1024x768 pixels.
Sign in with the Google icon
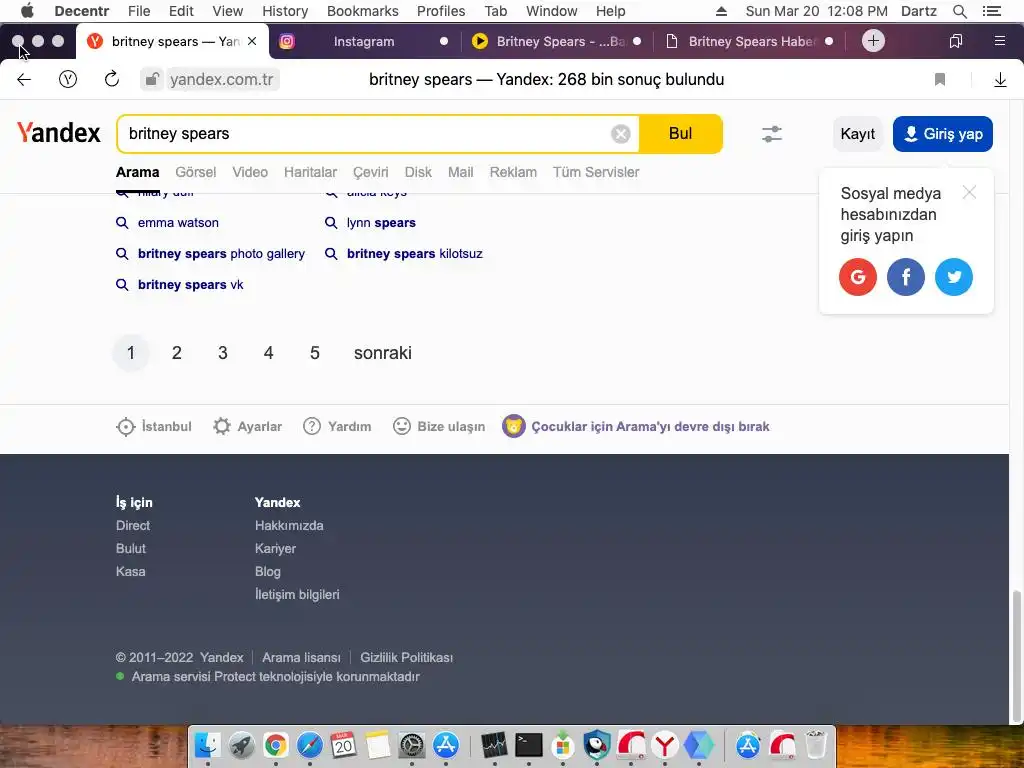pyautogui.click(x=857, y=277)
